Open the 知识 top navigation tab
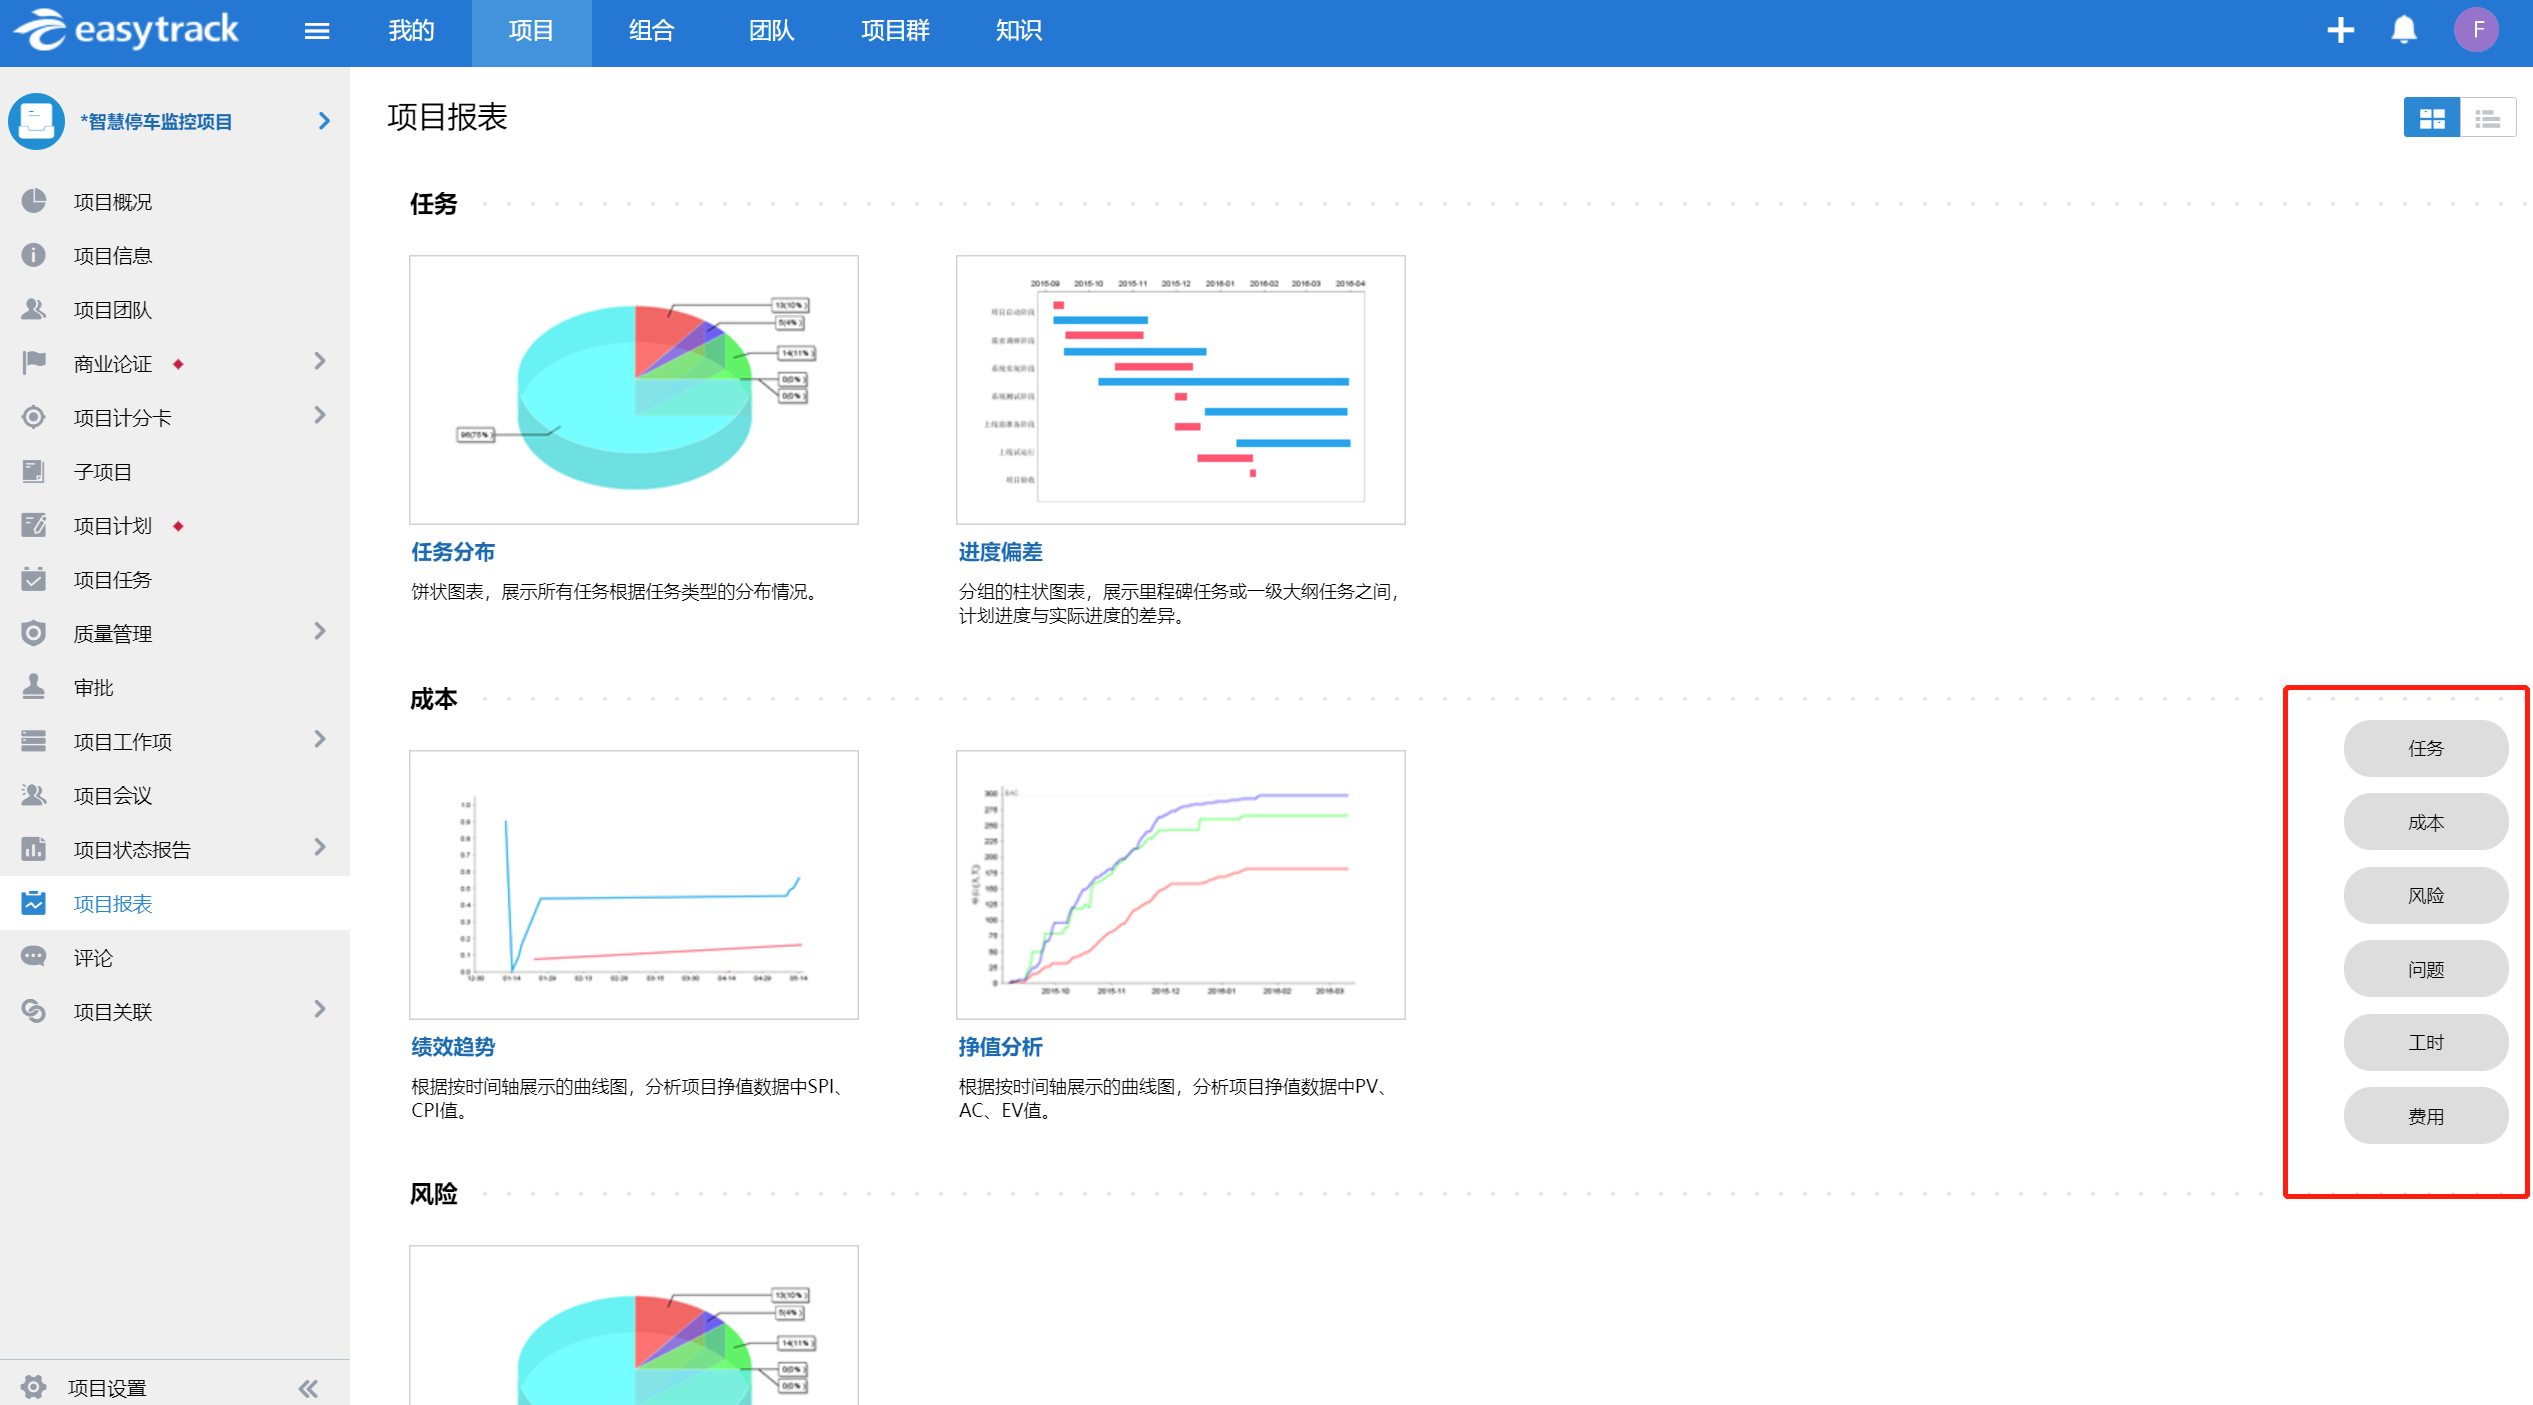The height and width of the screenshot is (1405, 2533). [x=1018, y=31]
